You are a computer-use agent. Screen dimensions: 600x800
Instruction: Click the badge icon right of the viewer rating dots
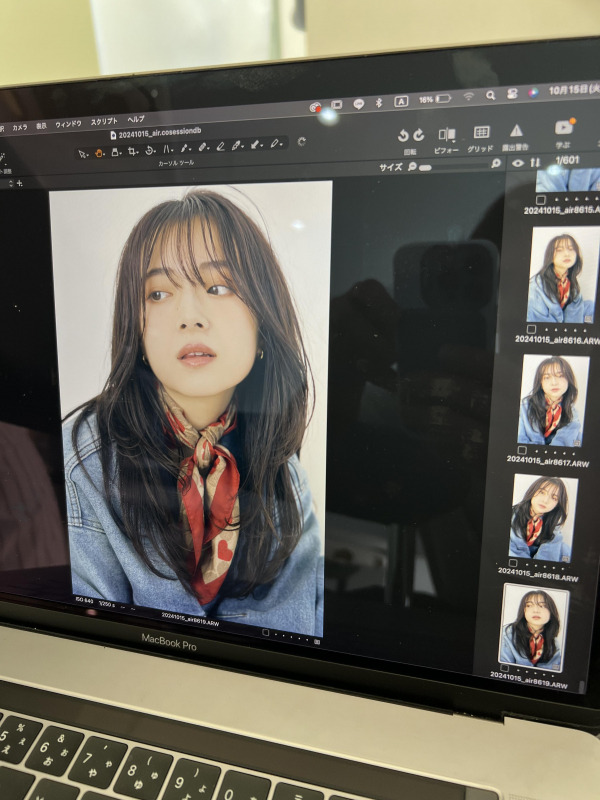[x=317, y=641]
